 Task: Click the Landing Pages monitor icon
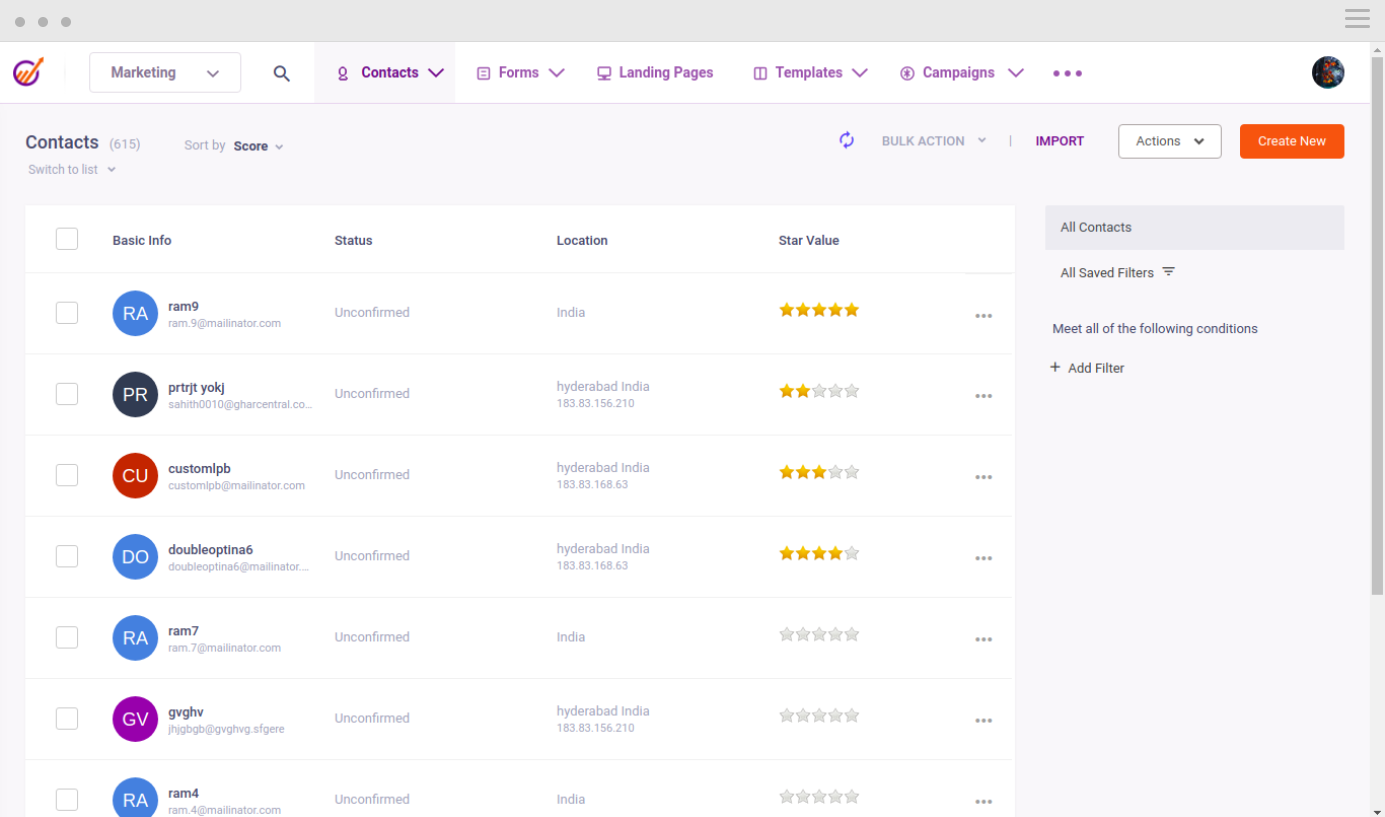(604, 73)
